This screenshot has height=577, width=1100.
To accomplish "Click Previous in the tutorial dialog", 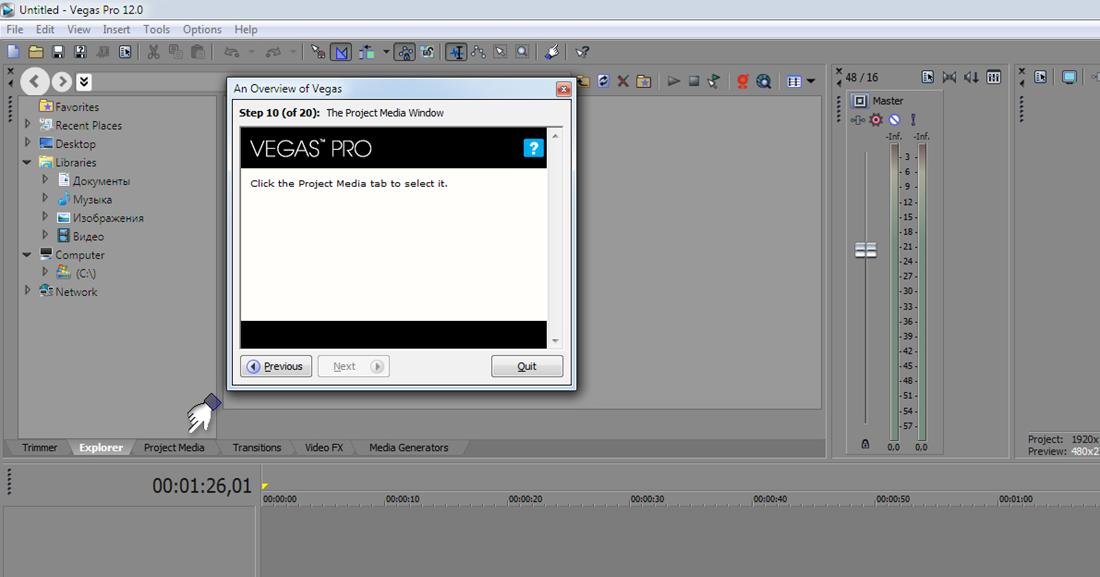I will point(276,366).
